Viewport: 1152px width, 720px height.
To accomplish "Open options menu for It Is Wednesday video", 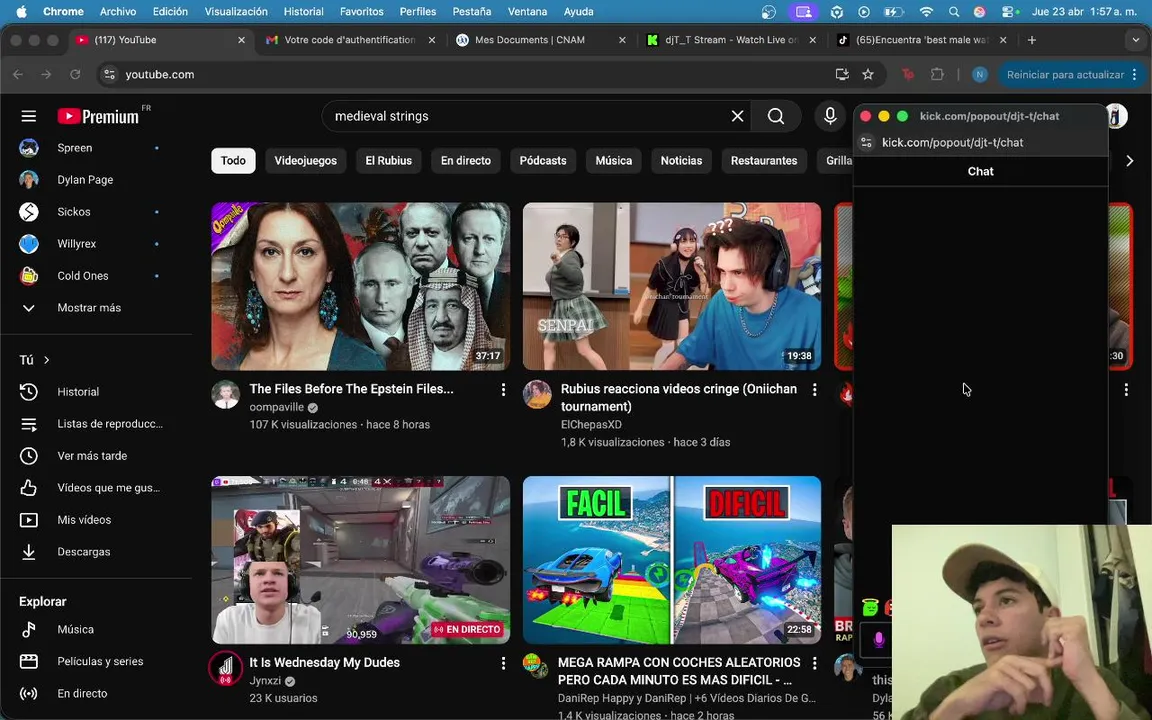I will (x=503, y=663).
